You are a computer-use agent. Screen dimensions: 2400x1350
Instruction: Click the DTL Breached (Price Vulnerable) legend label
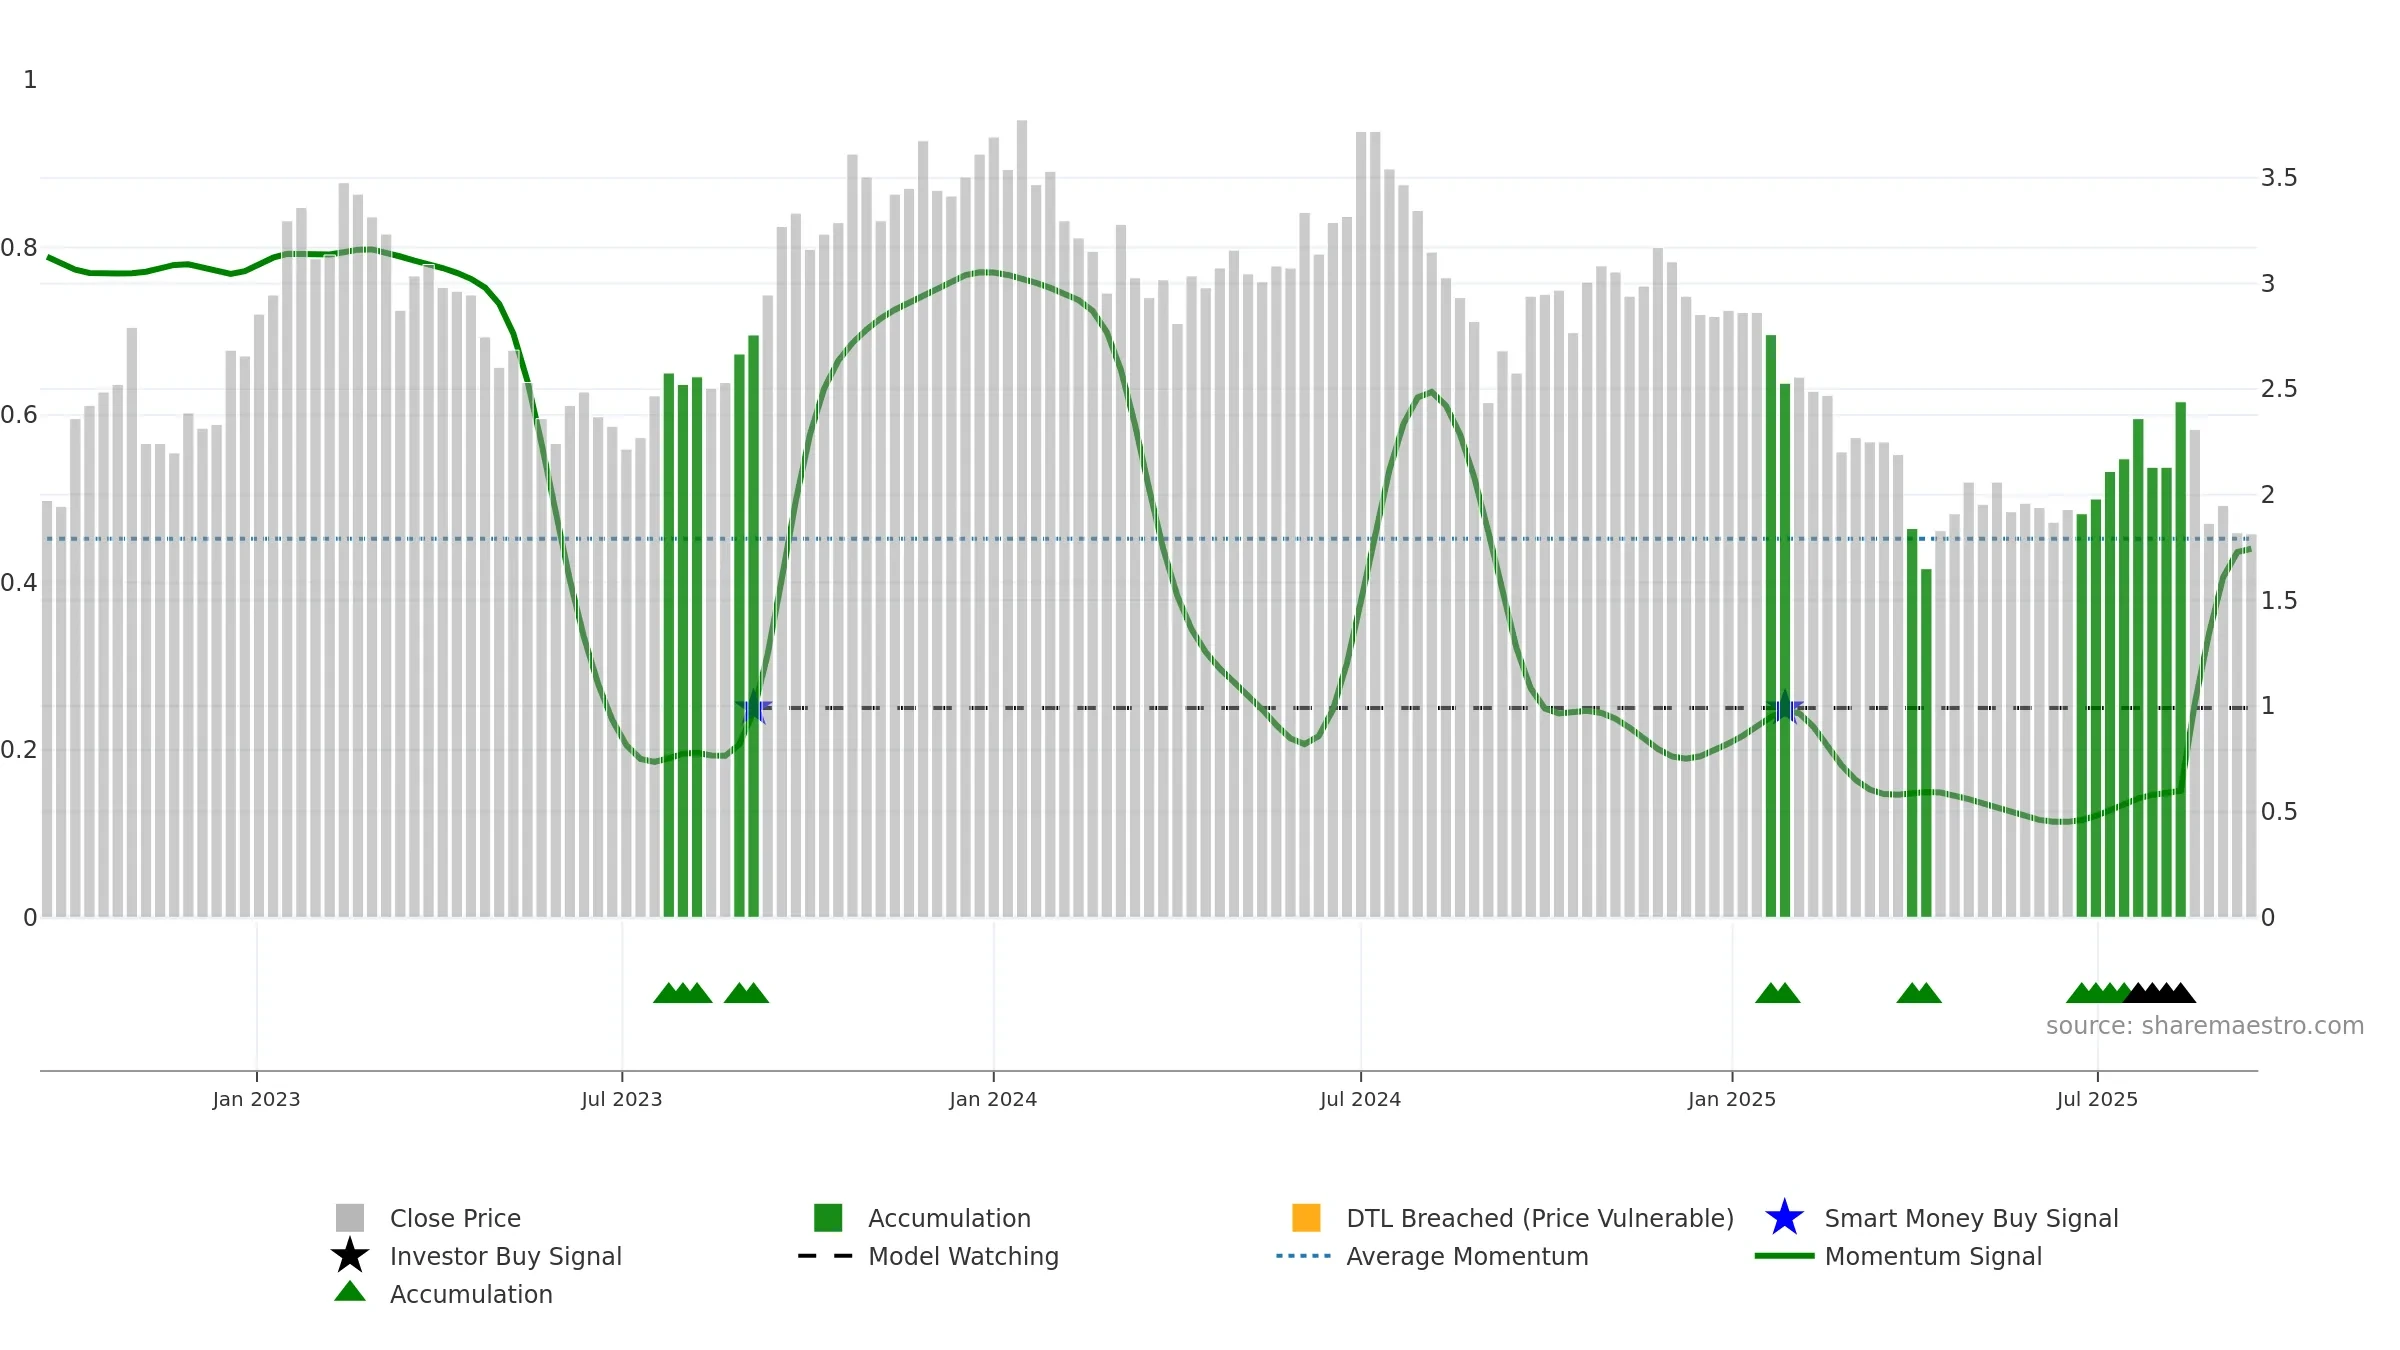(x=1540, y=1218)
